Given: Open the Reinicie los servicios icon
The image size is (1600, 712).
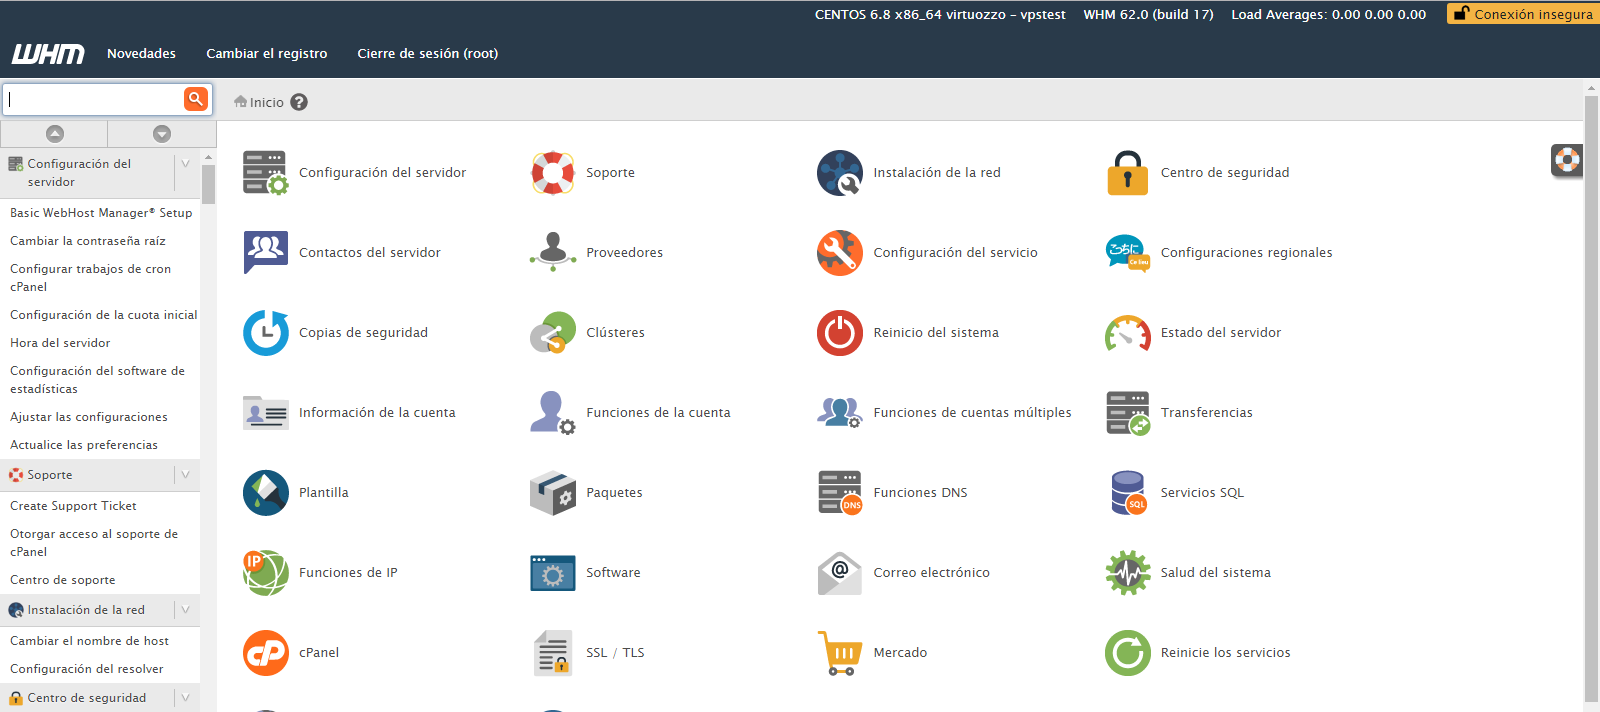Looking at the screenshot, I should pos(1128,653).
